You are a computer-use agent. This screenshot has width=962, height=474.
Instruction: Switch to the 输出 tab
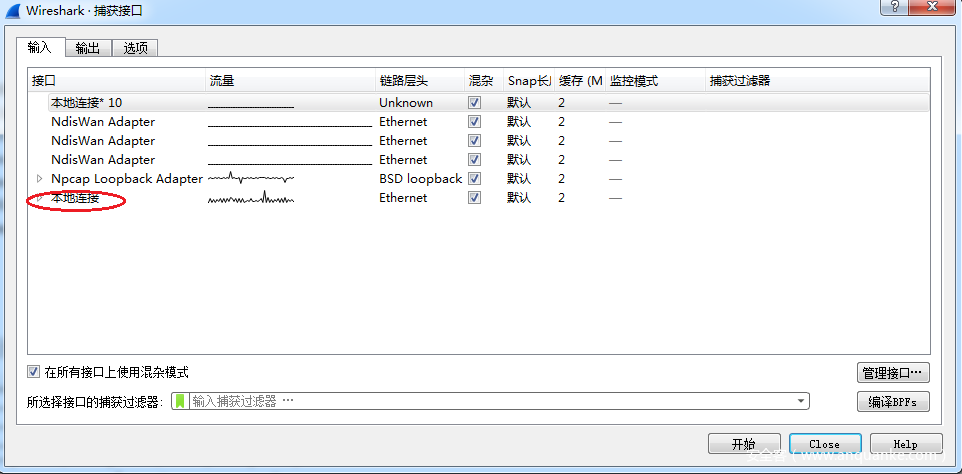[x=88, y=48]
